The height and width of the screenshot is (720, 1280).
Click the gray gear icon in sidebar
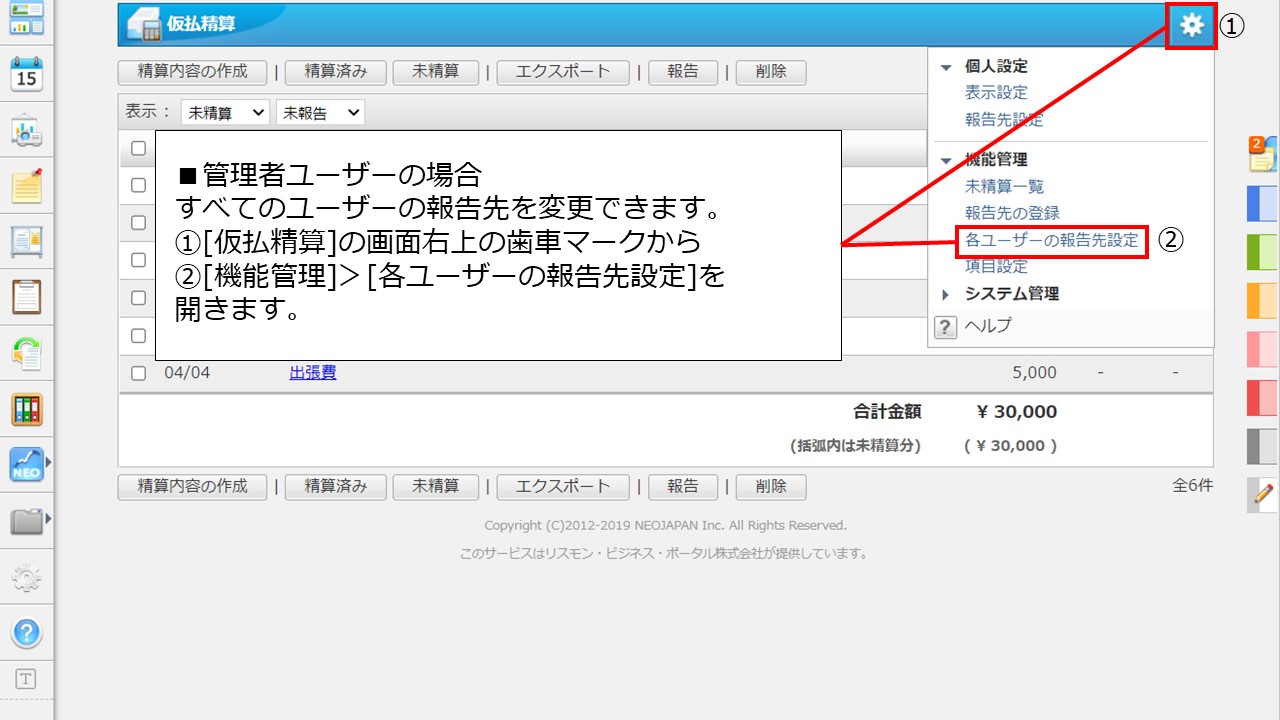point(27,577)
